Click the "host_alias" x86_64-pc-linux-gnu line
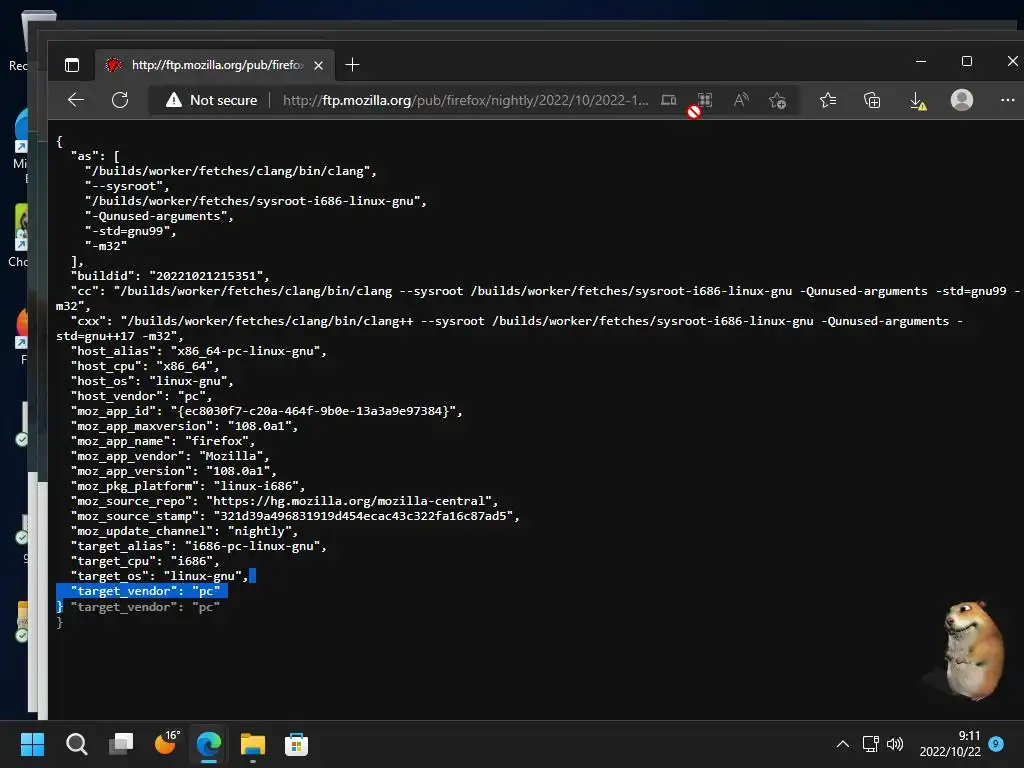 [199, 351]
